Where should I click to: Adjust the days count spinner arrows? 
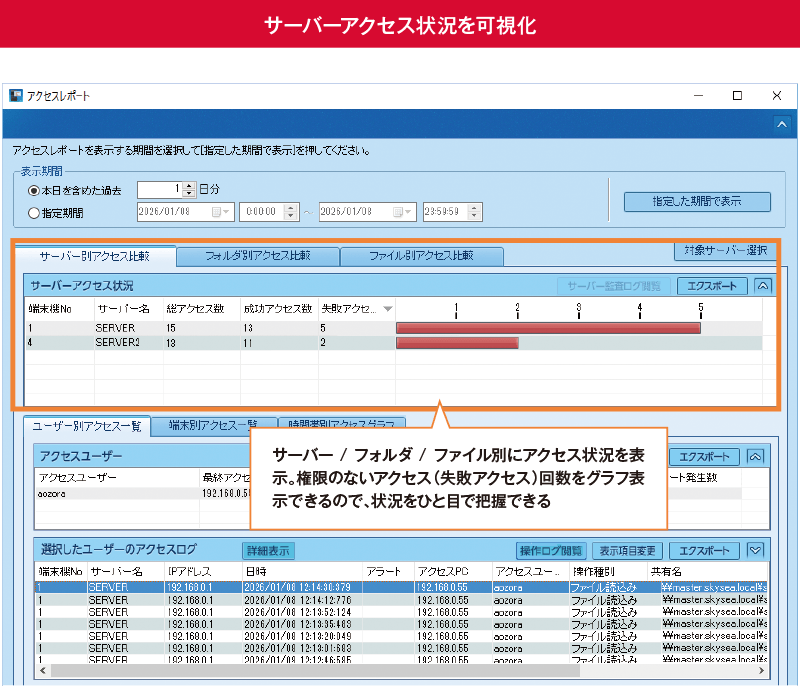189,188
